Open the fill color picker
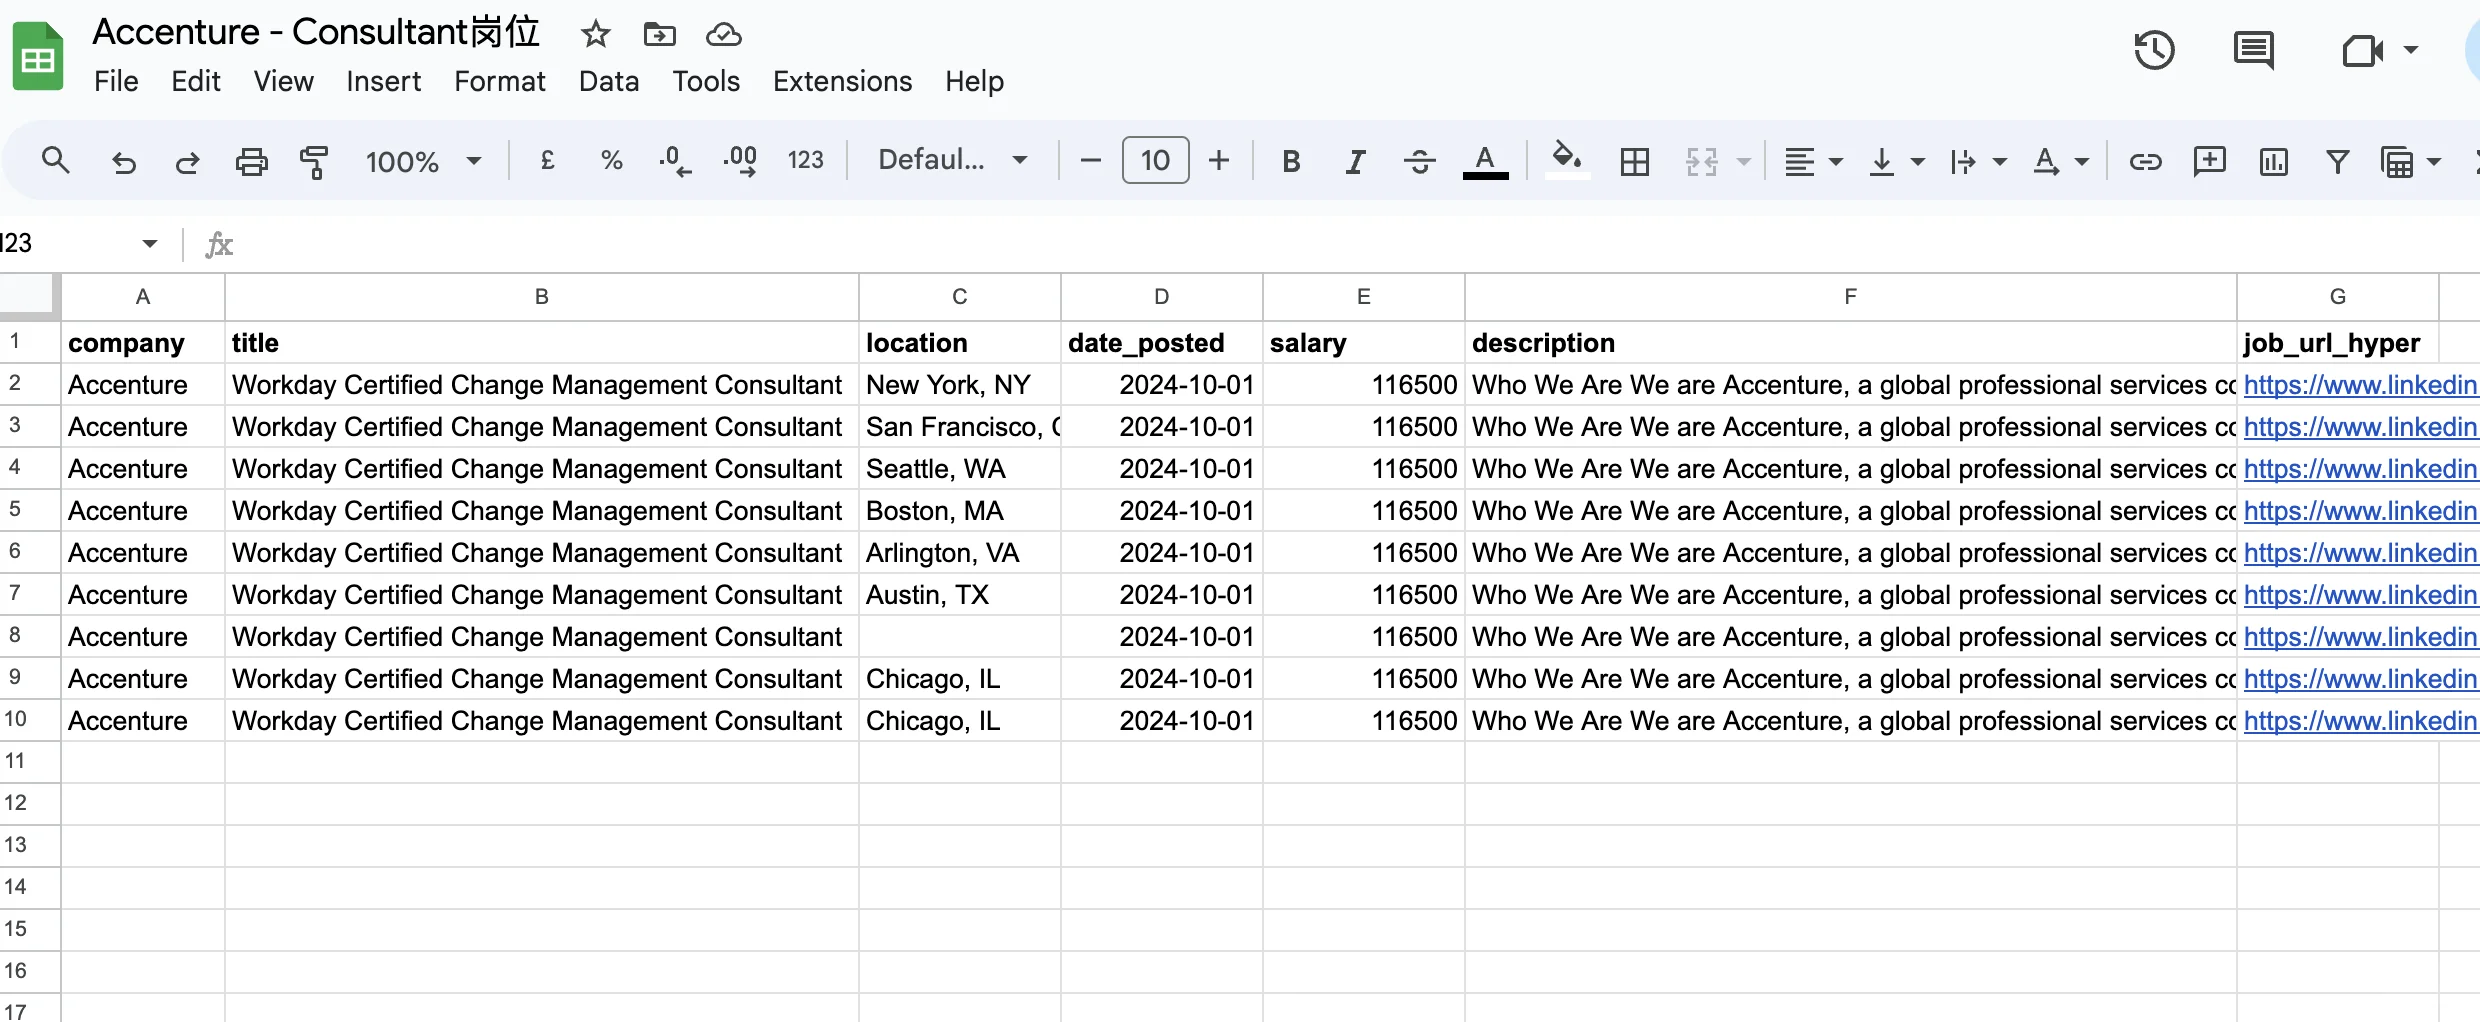This screenshot has height=1022, width=2480. tap(1567, 160)
